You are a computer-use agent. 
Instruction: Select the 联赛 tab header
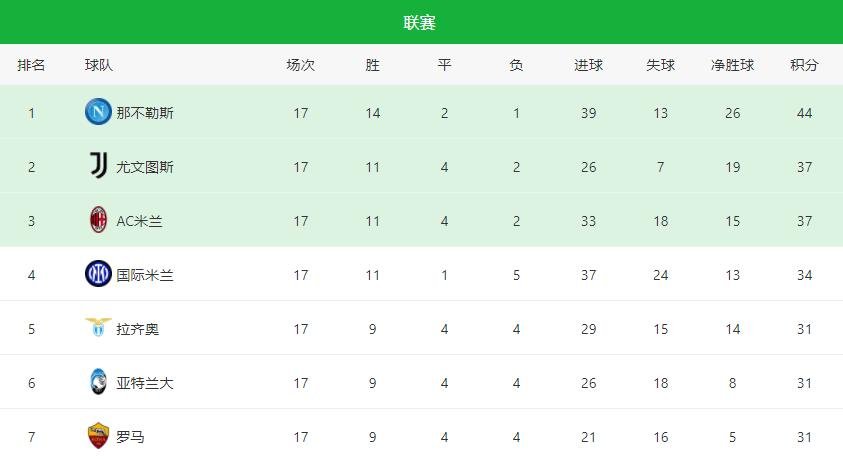pos(420,22)
